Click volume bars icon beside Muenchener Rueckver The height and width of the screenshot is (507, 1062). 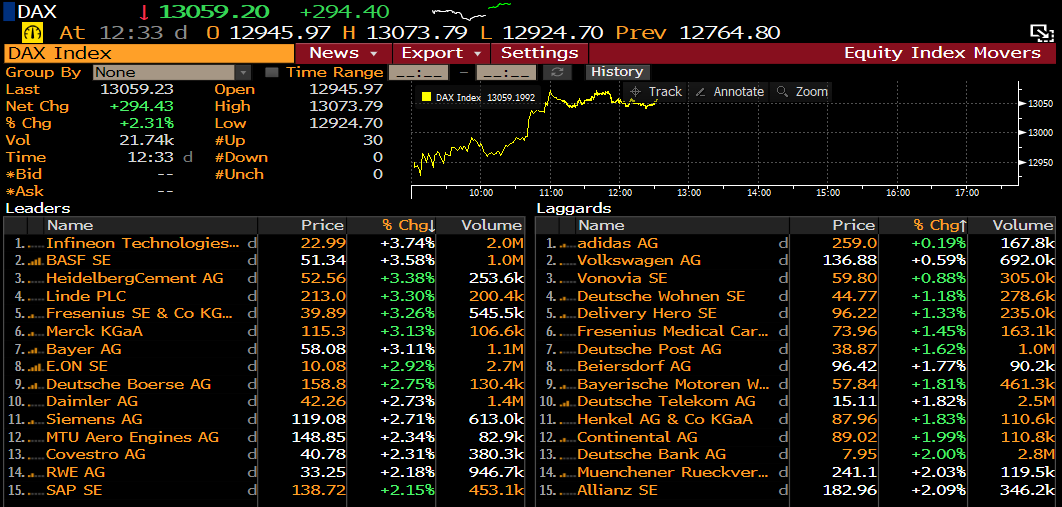[566, 472]
